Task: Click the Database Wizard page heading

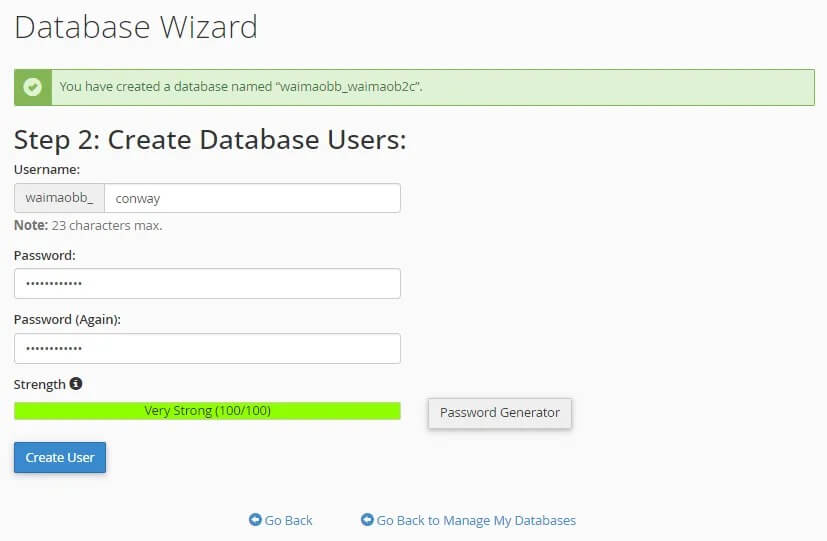Action: [136, 27]
